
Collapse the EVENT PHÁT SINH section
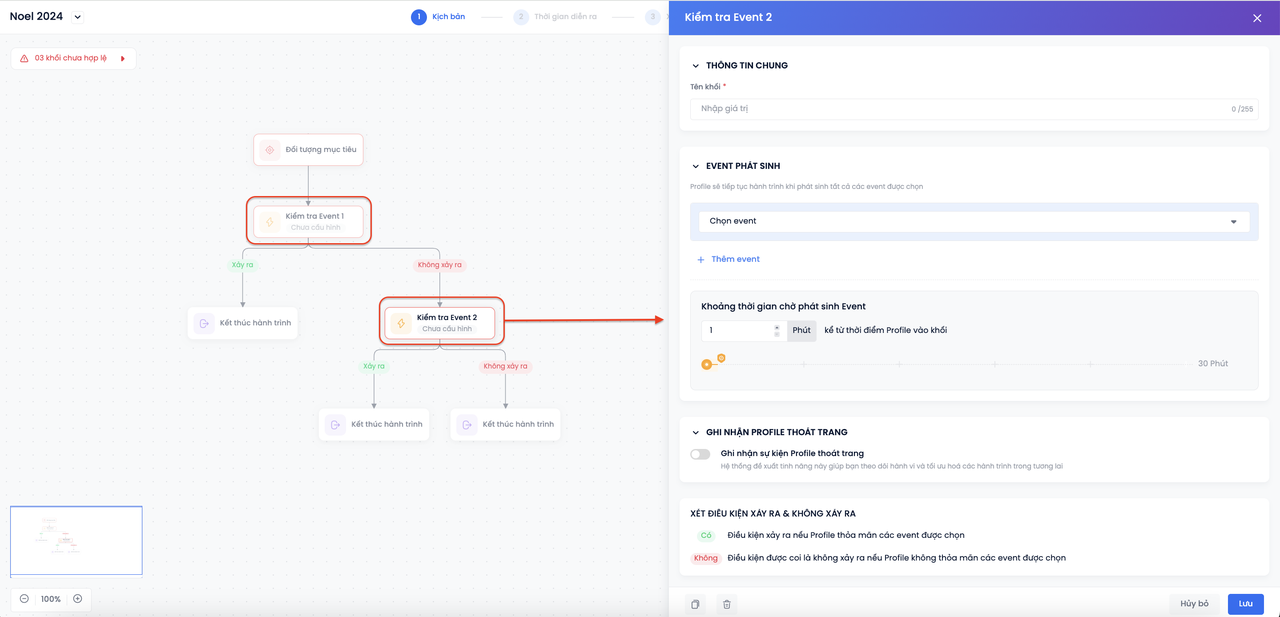696,166
